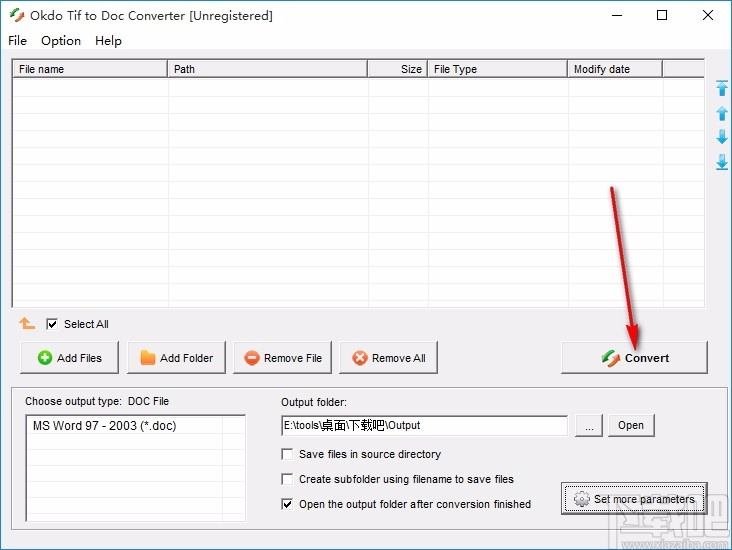Open the Help menu
The width and height of the screenshot is (732, 550).
(x=108, y=41)
